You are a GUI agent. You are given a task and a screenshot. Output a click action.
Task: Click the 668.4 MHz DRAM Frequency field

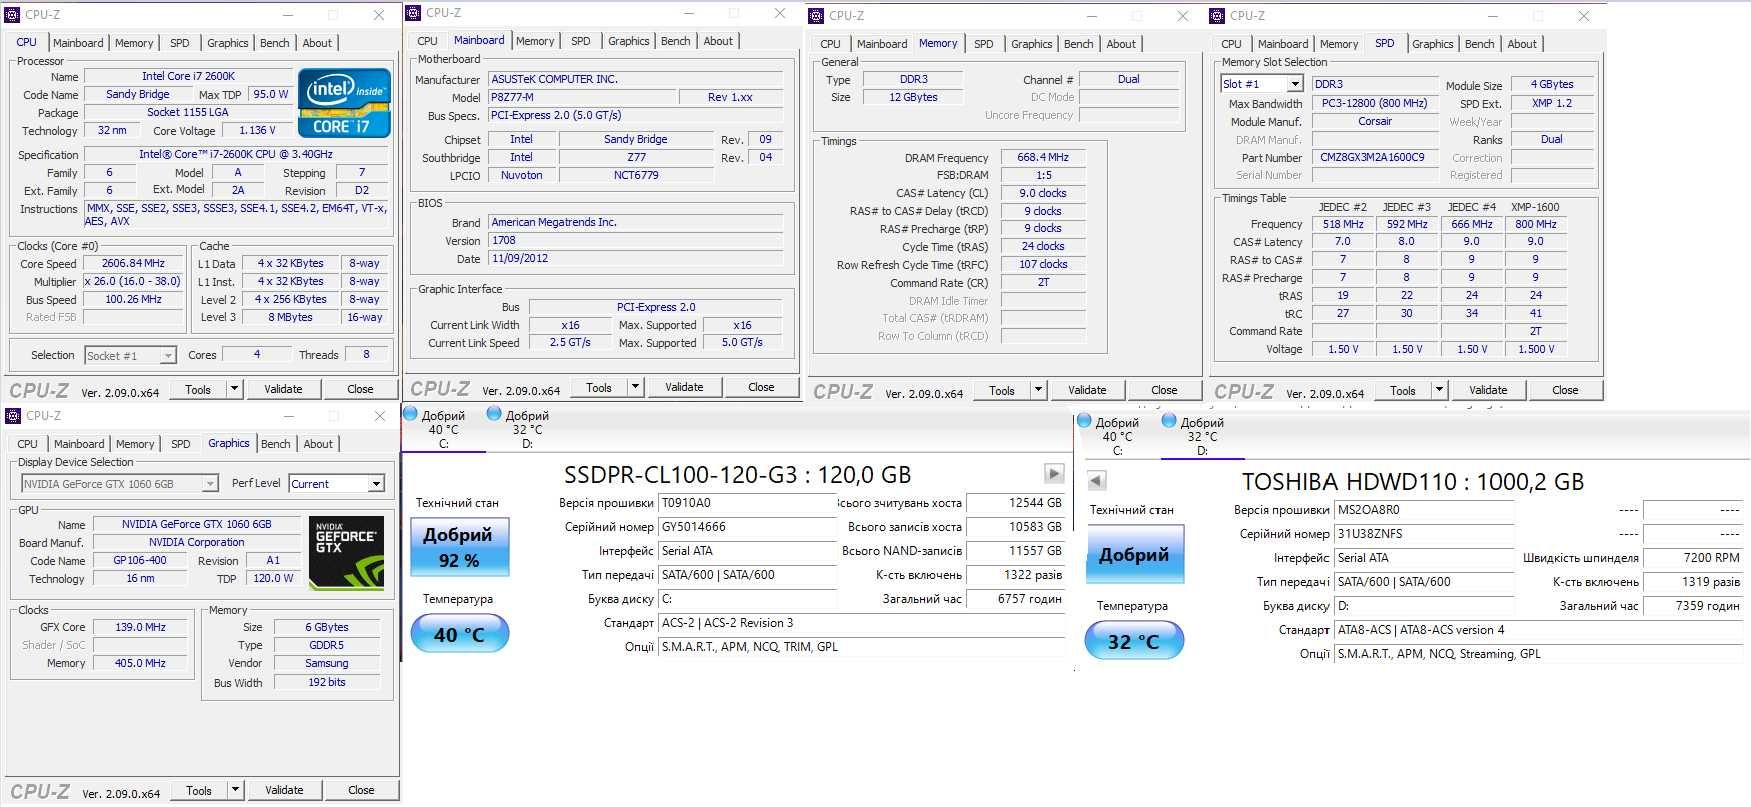coord(1043,157)
